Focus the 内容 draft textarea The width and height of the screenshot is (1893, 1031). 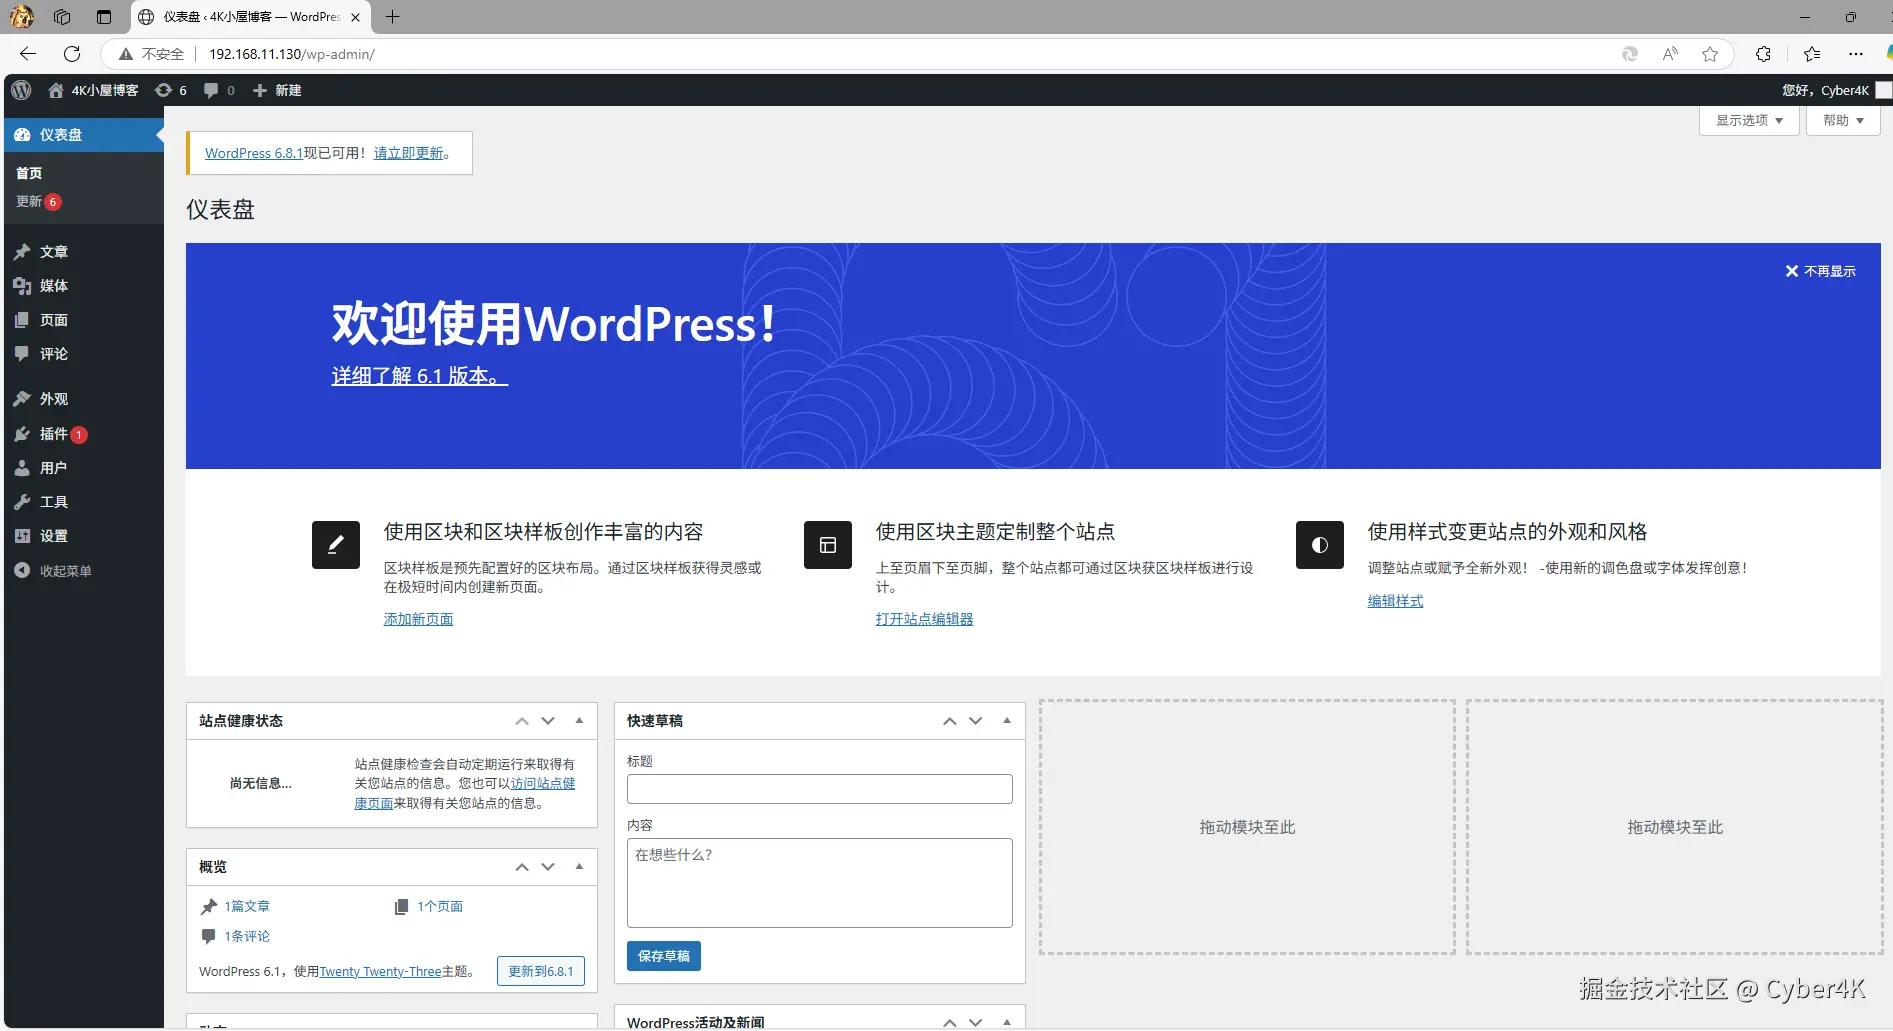click(820, 883)
